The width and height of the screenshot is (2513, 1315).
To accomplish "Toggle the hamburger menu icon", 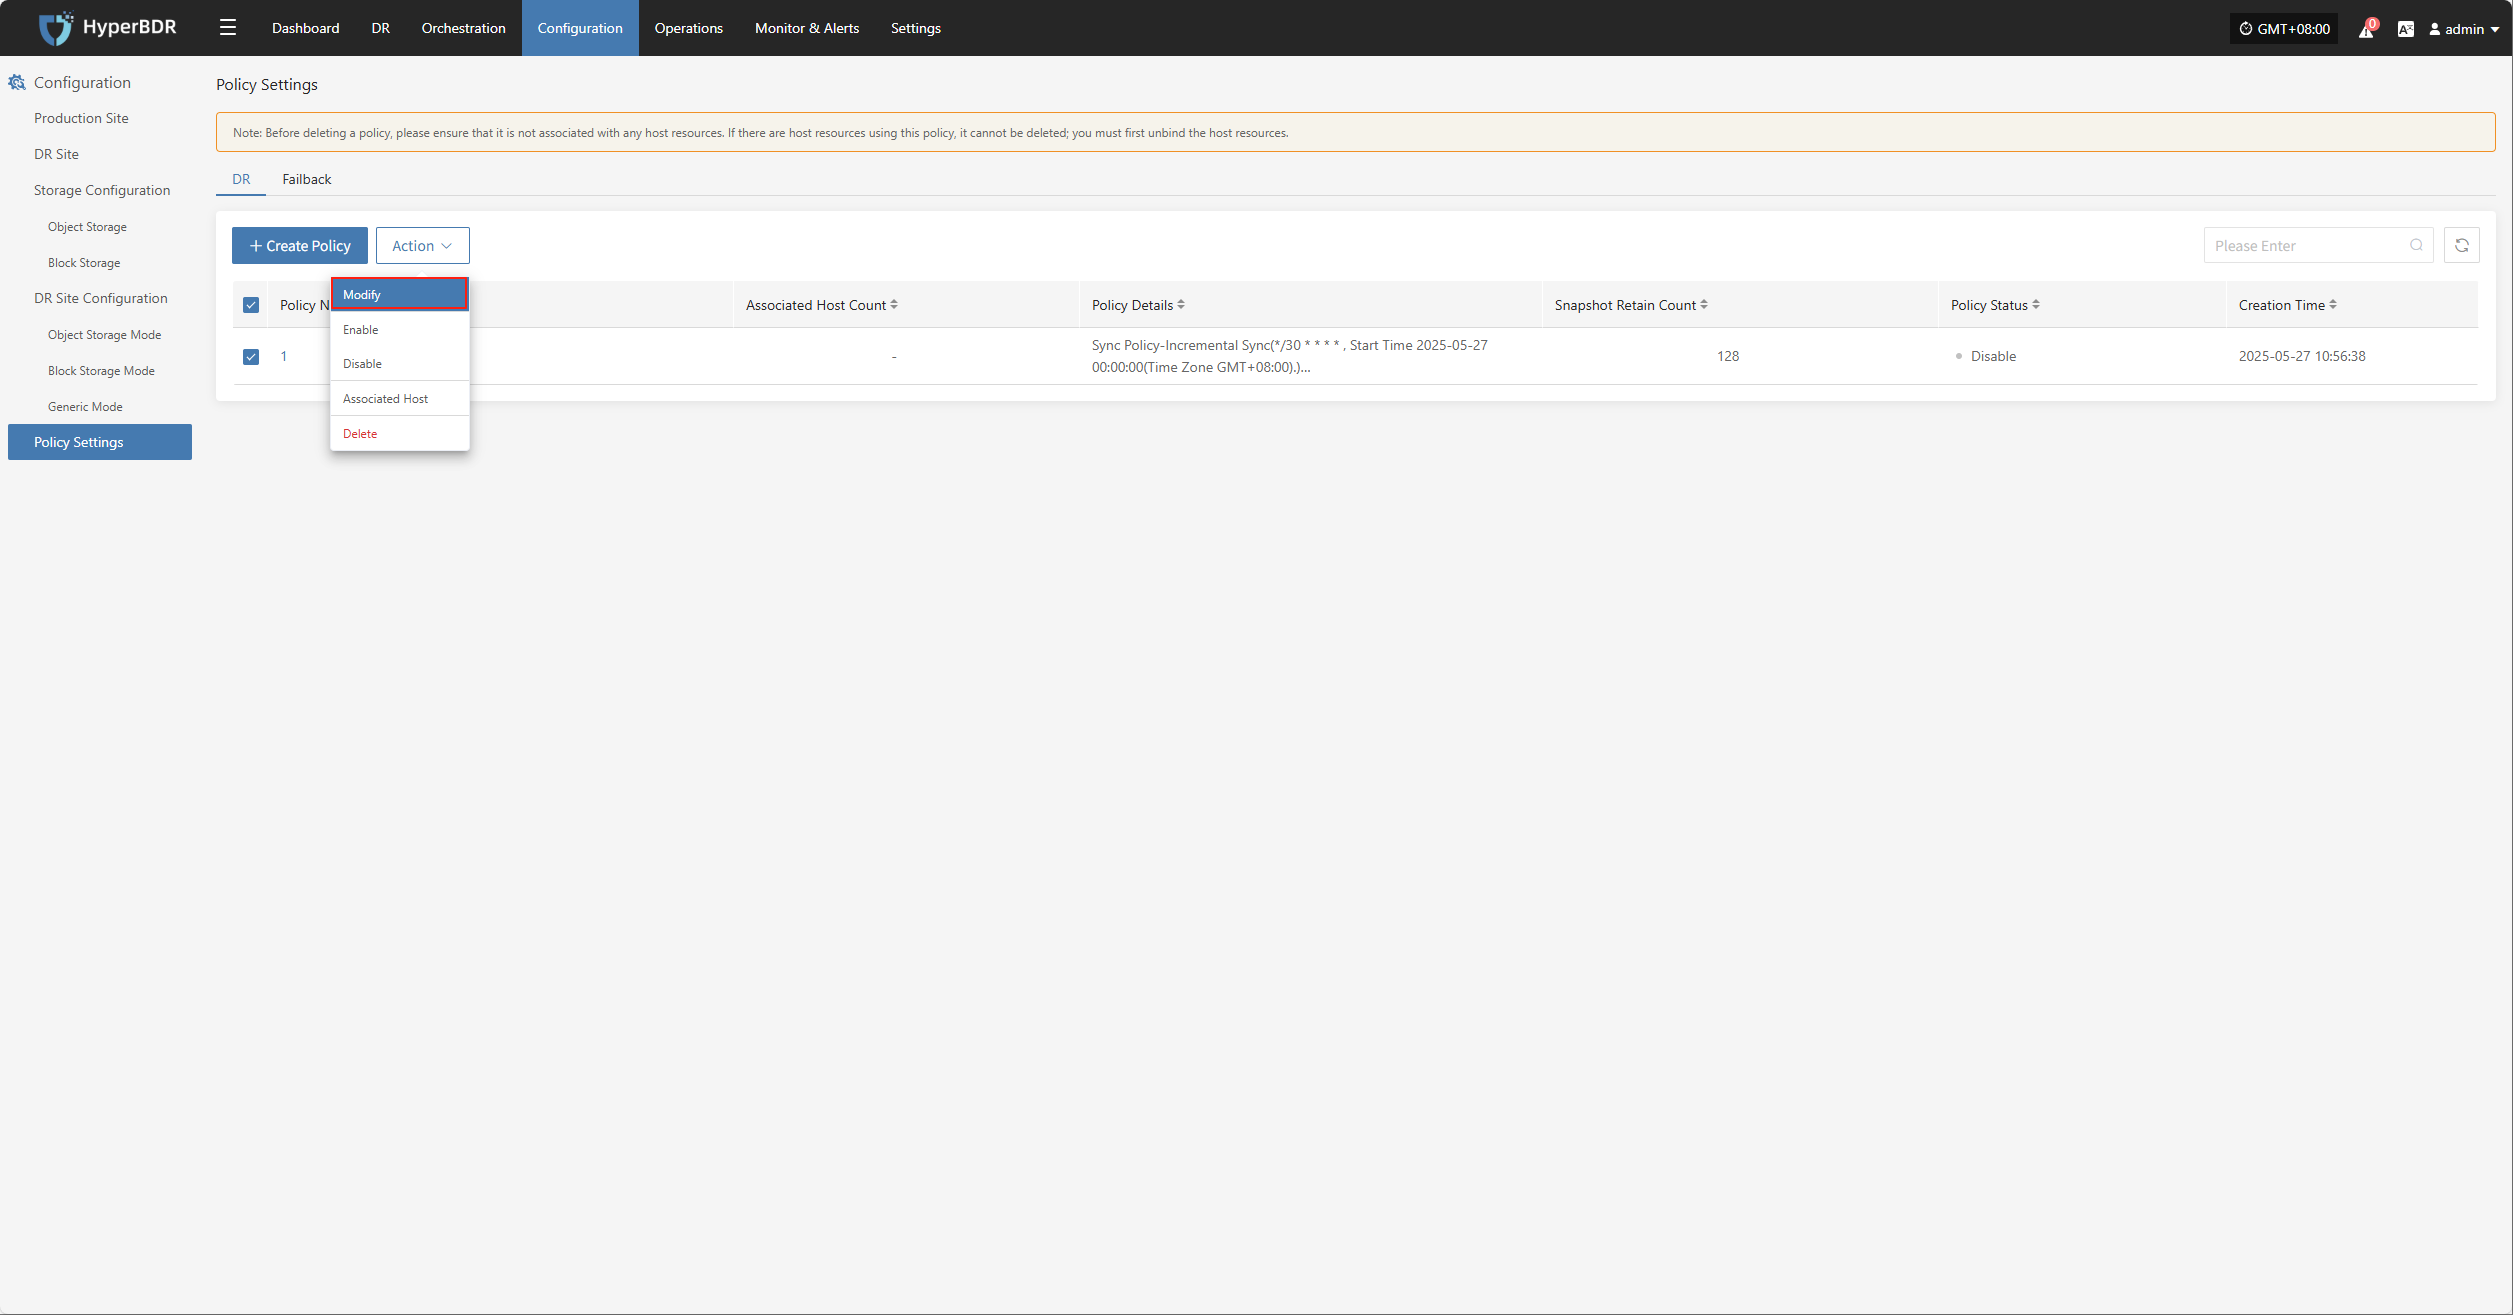I will click(x=228, y=28).
